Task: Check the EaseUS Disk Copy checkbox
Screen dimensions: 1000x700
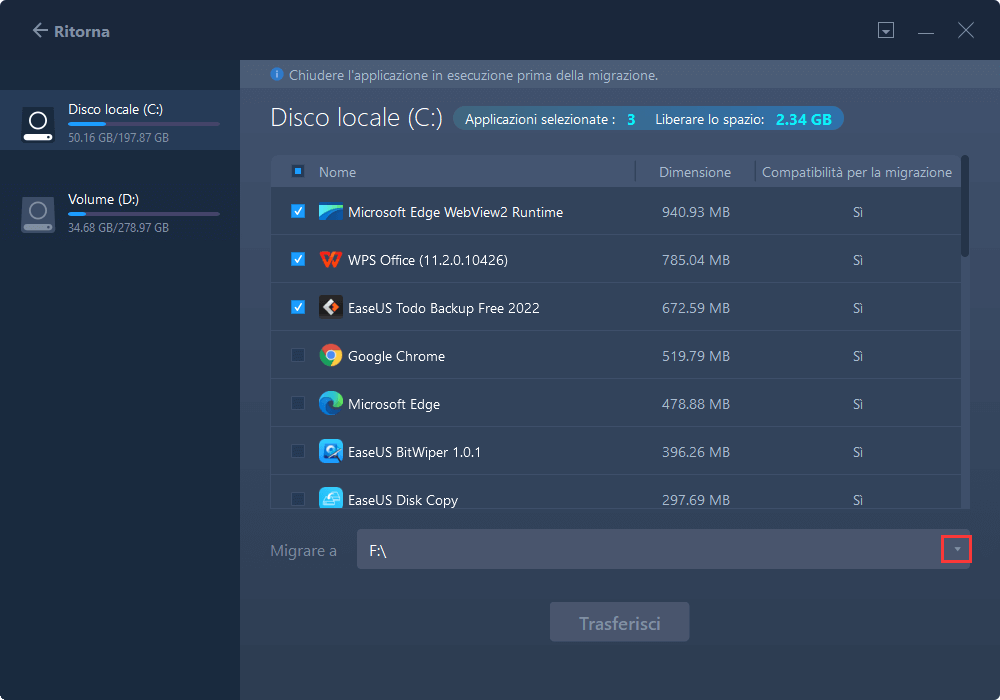Action: click(x=298, y=499)
